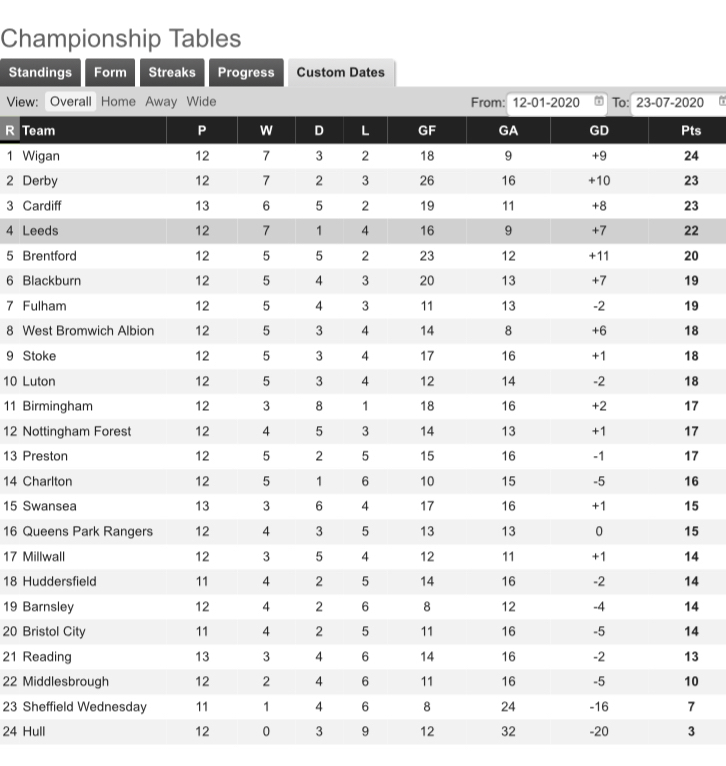Click the R rank column header
This screenshot has height=766, width=726.
10,130
